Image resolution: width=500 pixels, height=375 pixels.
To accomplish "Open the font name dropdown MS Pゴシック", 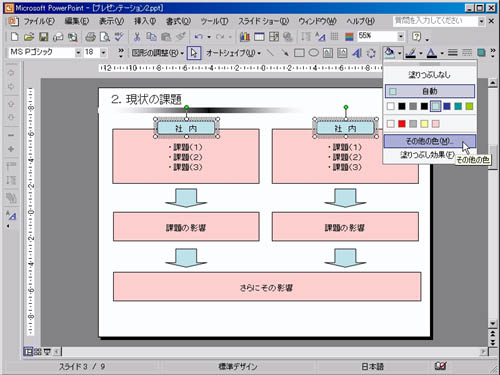I will (78, 53).
